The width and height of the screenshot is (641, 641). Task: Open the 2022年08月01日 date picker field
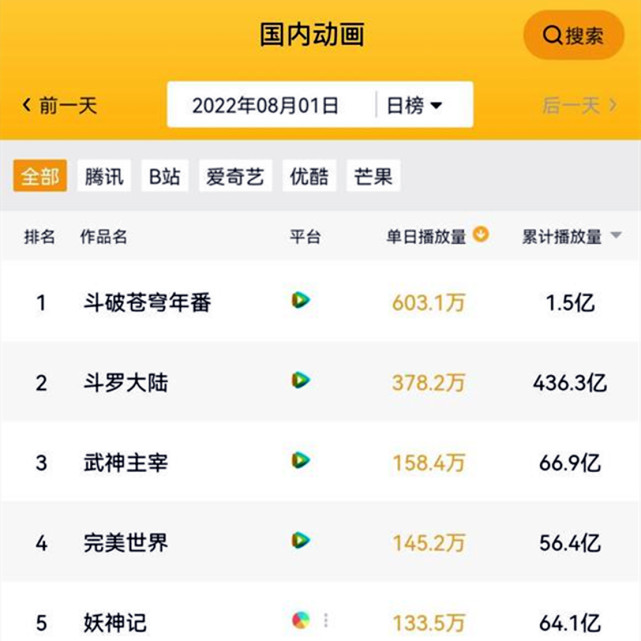coord(266,105)
